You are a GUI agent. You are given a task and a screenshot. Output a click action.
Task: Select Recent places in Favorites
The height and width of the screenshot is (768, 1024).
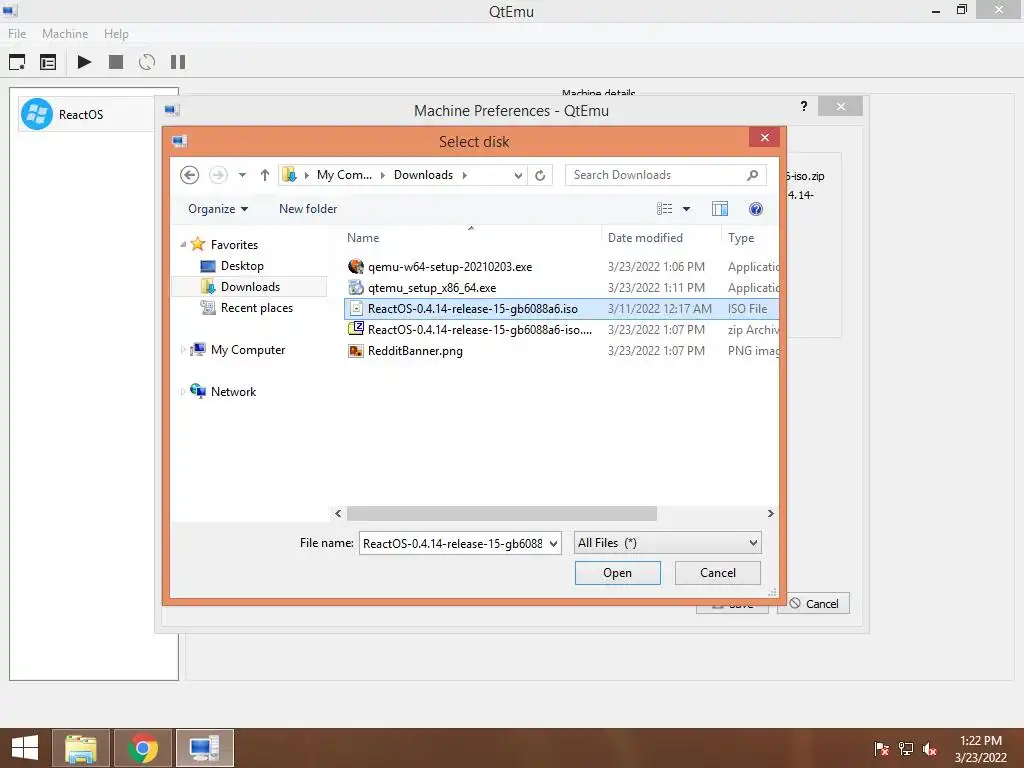tap(257, 308)
